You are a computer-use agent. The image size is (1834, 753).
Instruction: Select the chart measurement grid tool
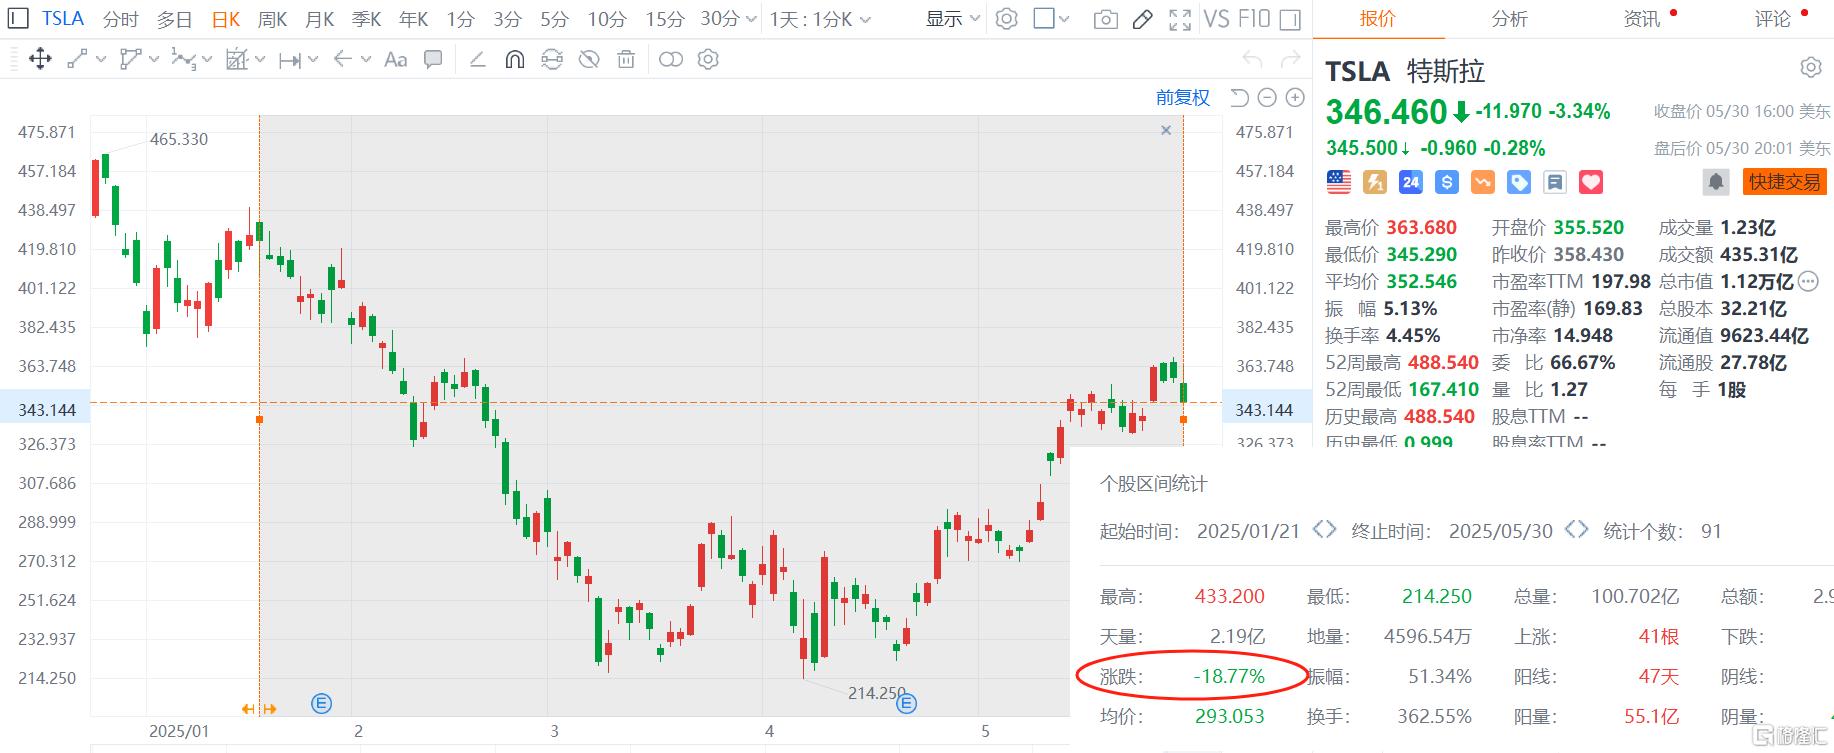[236, 59]
